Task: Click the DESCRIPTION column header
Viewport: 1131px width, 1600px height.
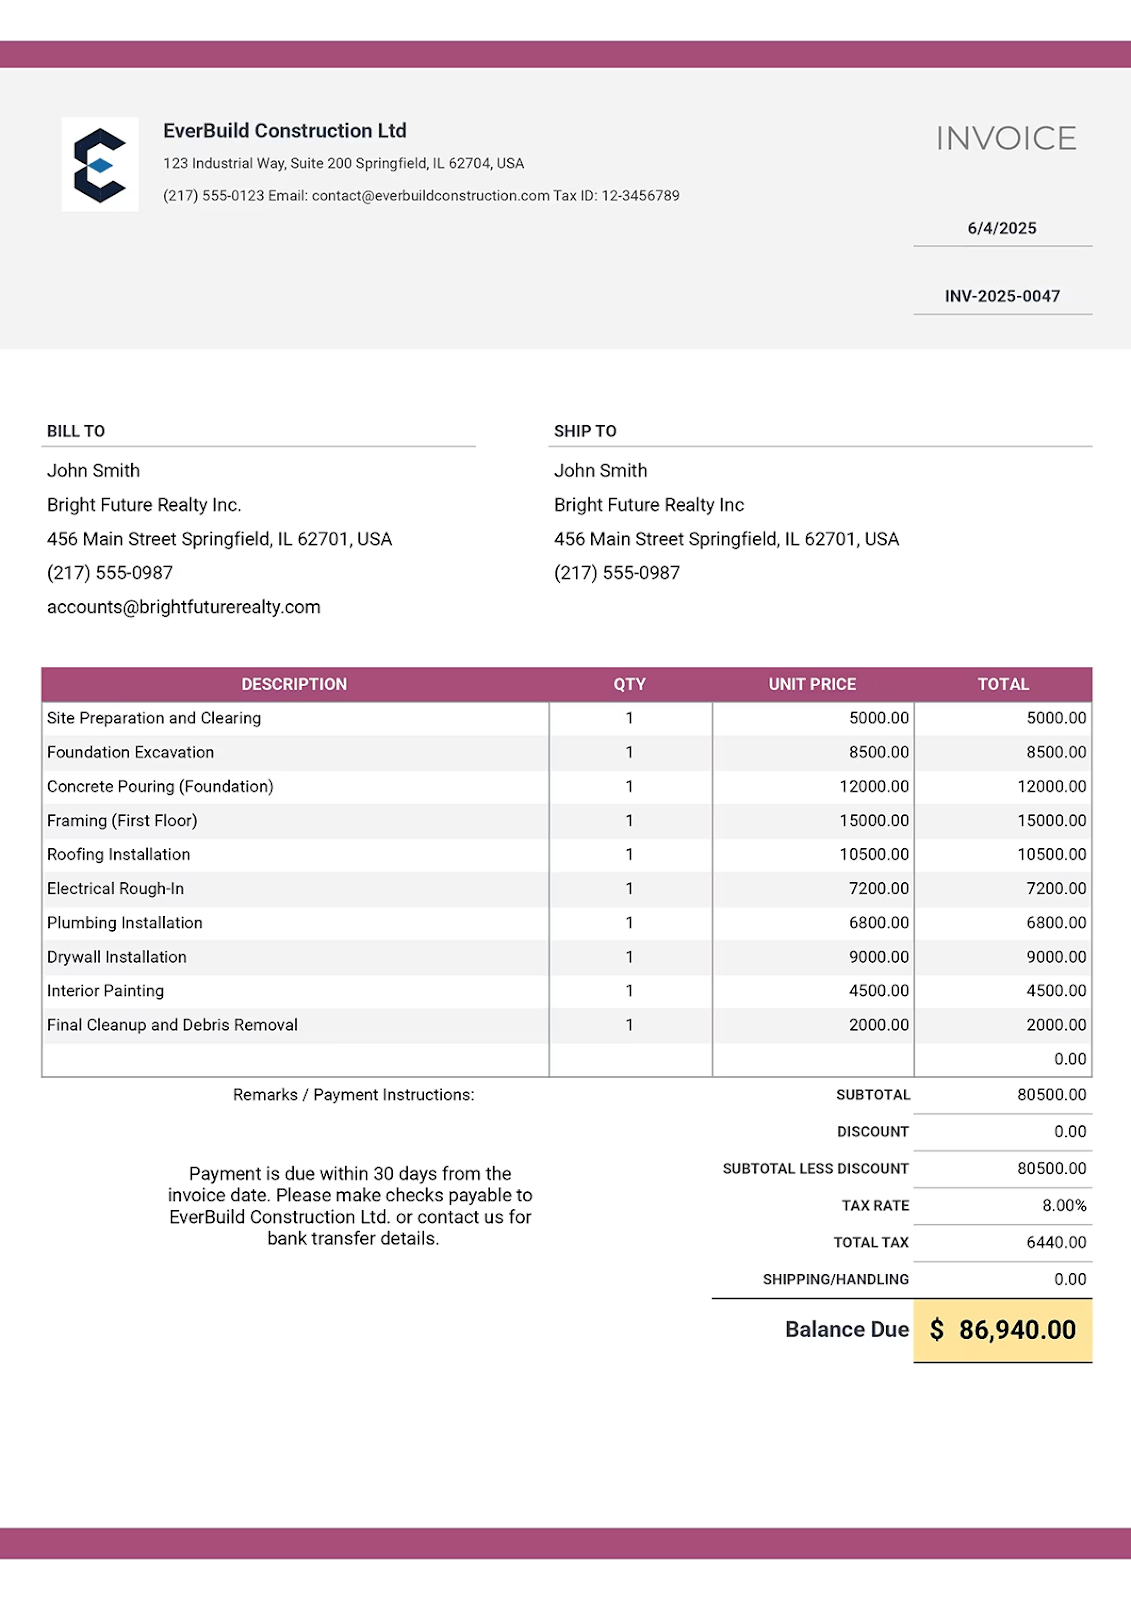Action: click(294, 684)
